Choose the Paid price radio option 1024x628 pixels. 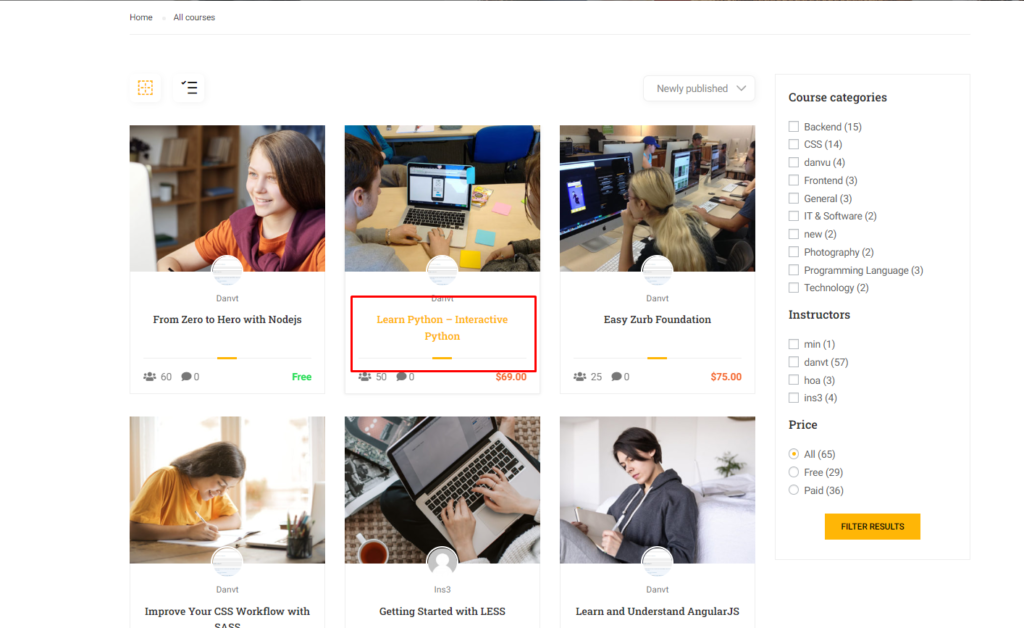point(794,490)
